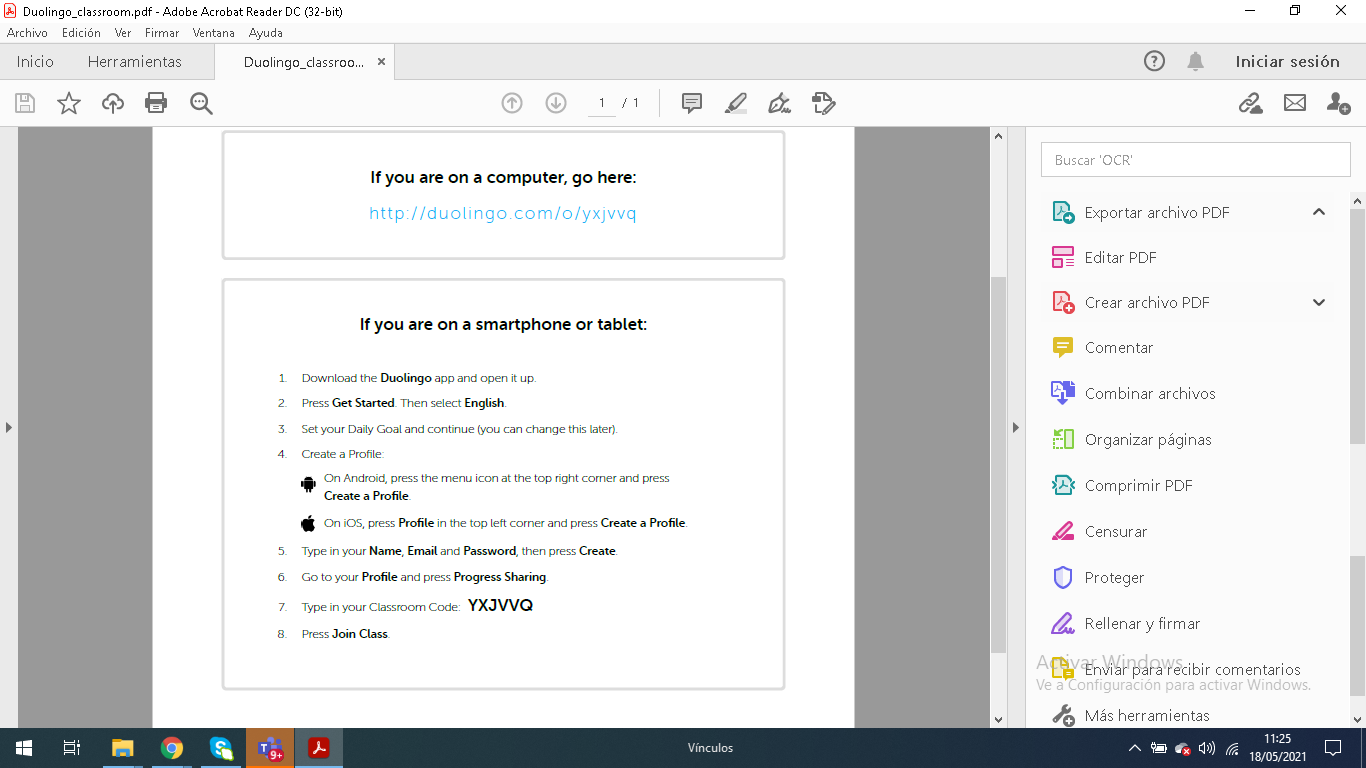Click Crear archivo PDF
Image resolution: width=1366 pixels, height=768 pixels.
pos(1147,302)
